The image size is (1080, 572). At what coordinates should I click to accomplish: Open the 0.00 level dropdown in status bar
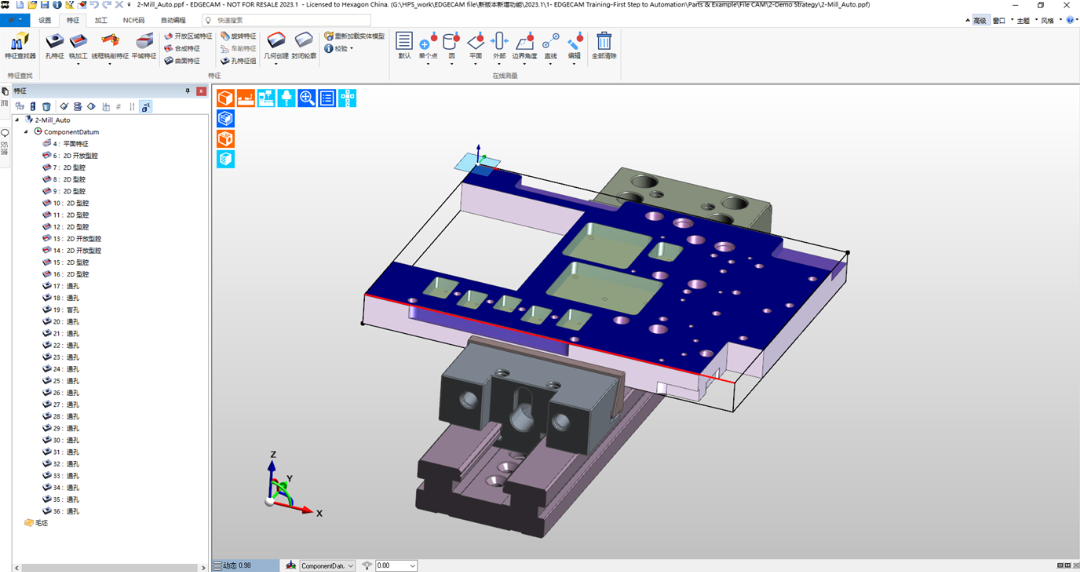413,566
